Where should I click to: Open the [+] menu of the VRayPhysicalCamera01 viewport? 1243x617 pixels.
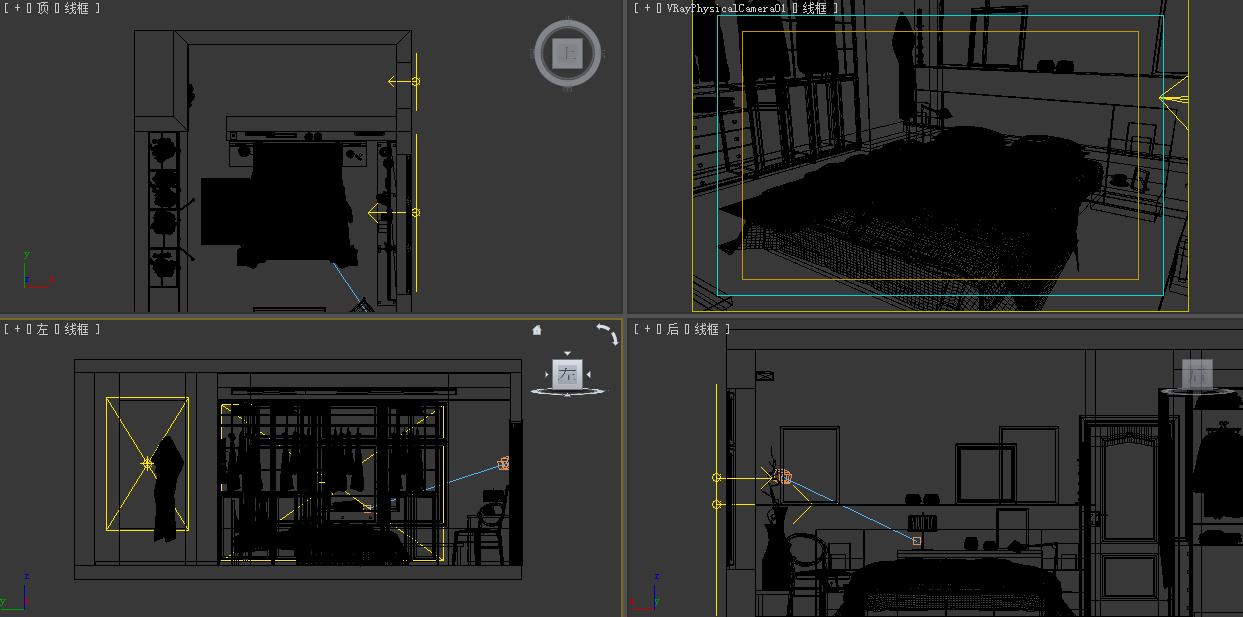[647, 8]
